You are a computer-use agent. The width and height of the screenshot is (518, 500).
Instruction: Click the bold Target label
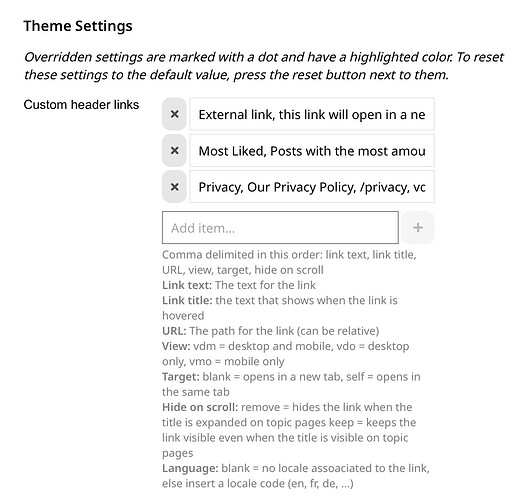click(181, 377)
